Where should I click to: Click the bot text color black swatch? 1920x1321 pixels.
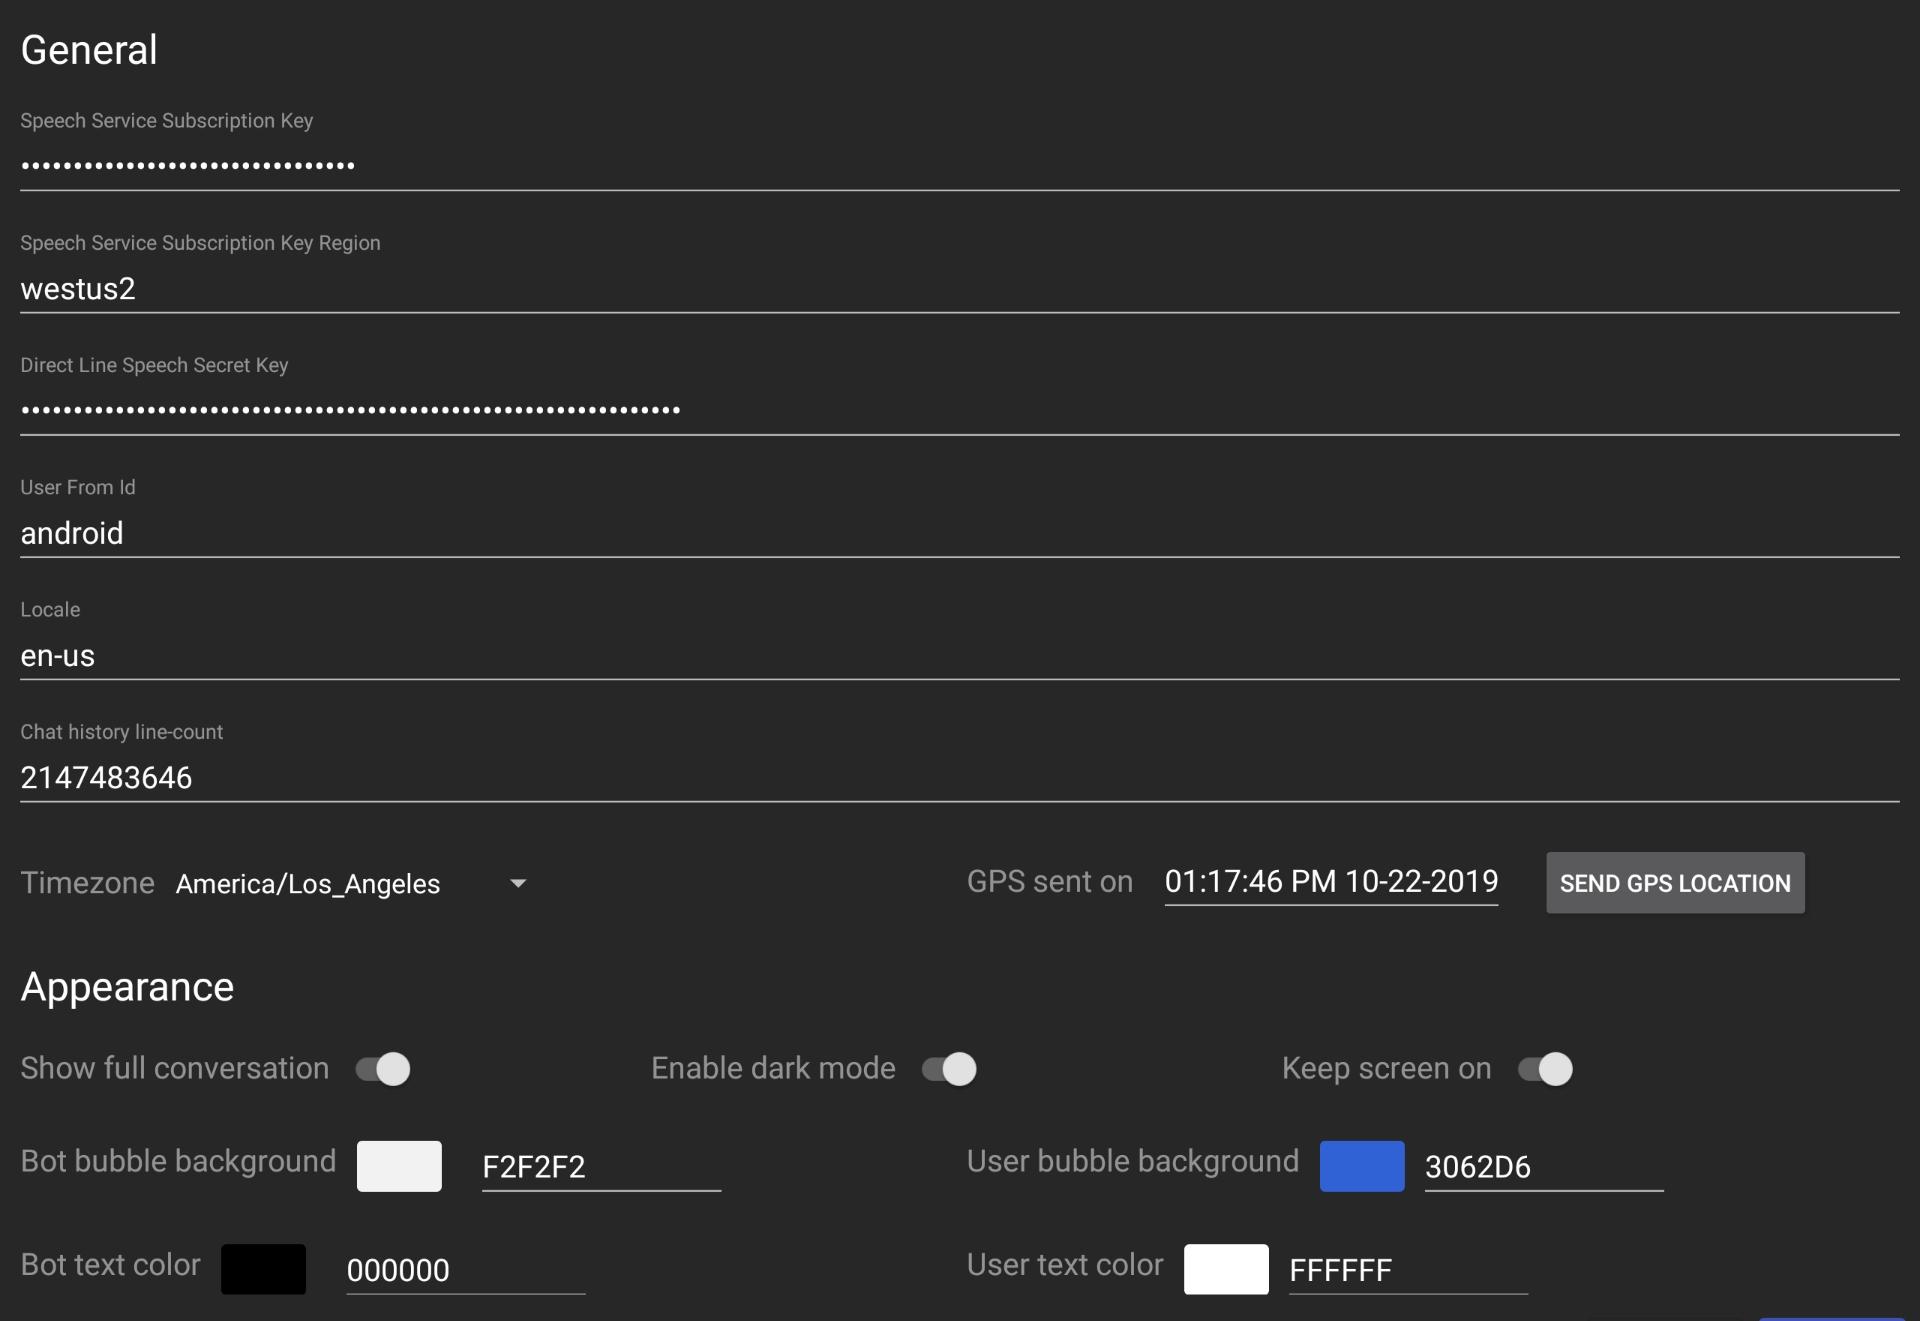click(x=264, y=1268)
